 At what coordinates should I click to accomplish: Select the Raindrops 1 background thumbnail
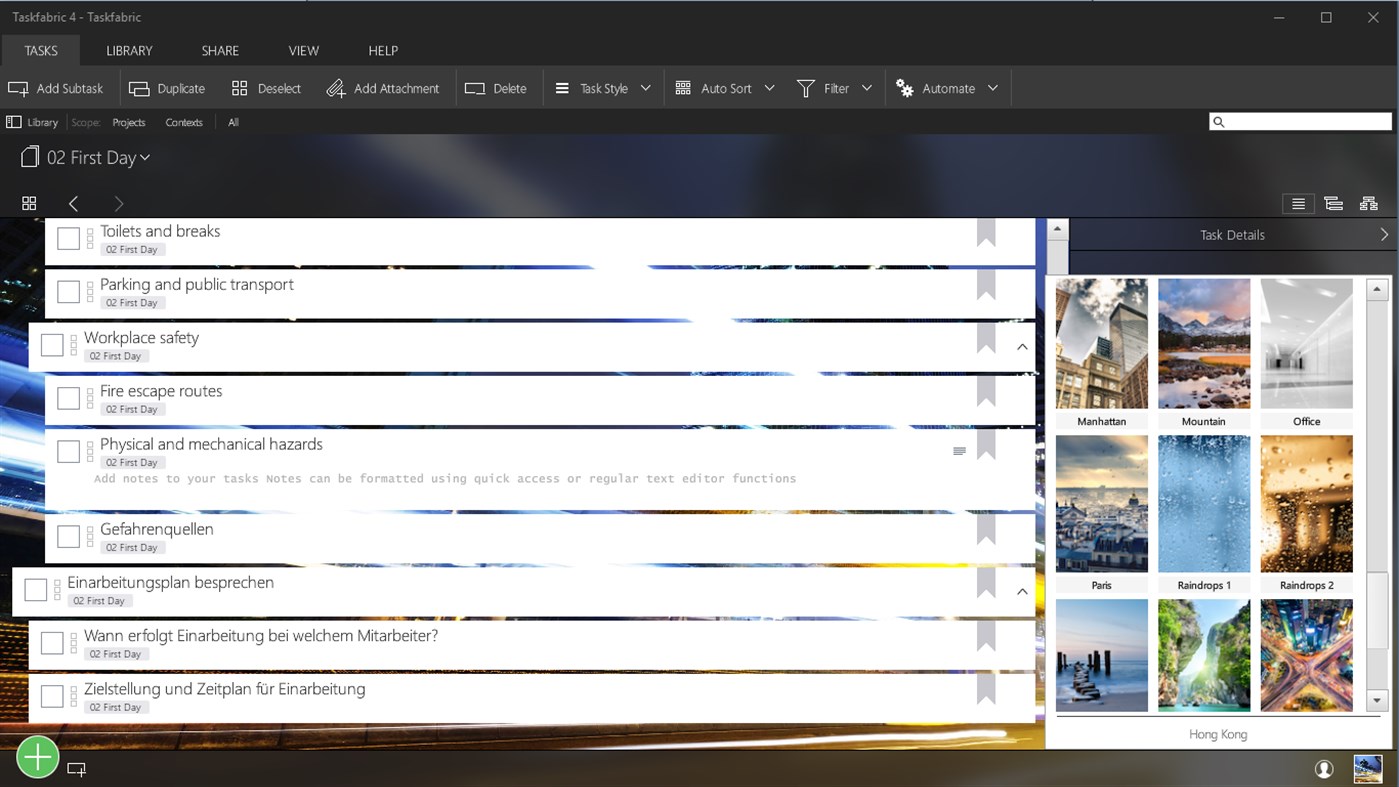pos(1204,503)
